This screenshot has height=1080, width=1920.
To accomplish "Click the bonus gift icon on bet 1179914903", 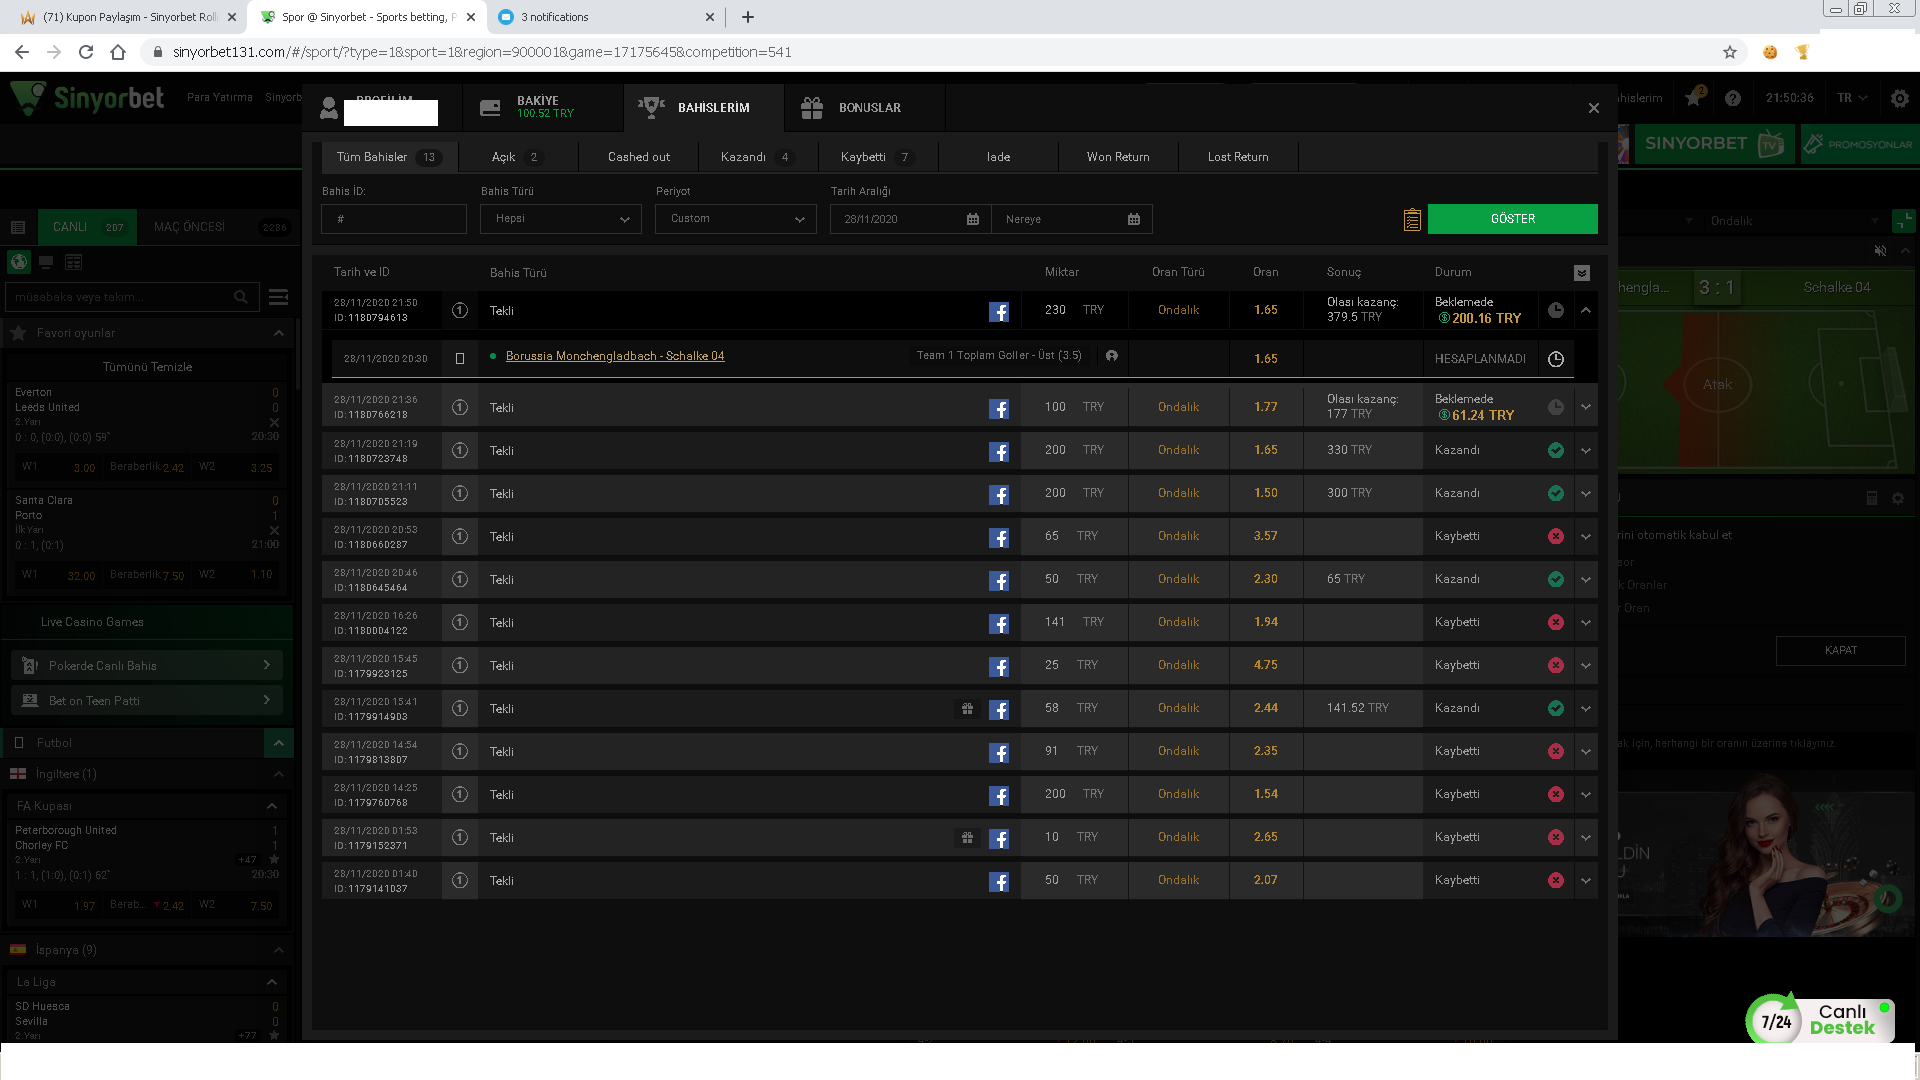I will tap(967, 709).
